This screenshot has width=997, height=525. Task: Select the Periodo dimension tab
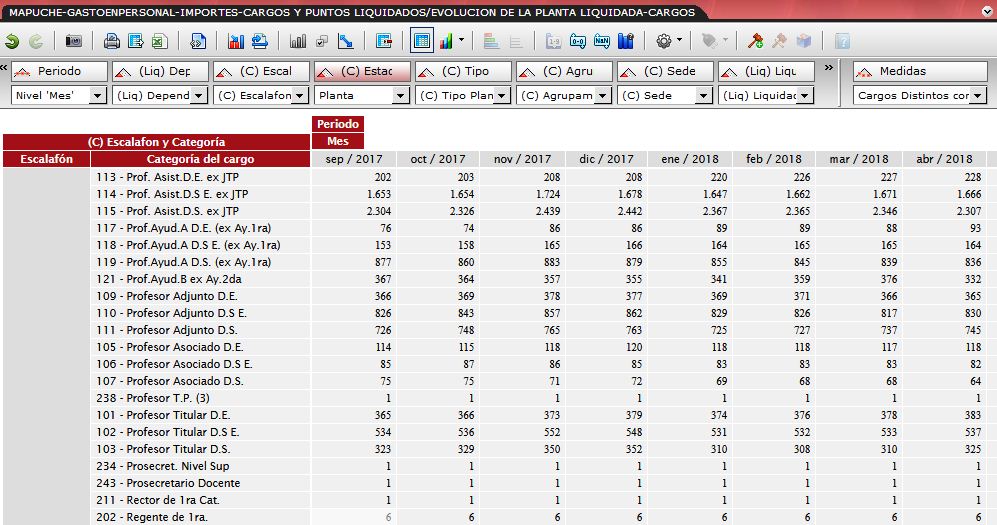pos(59,72)
